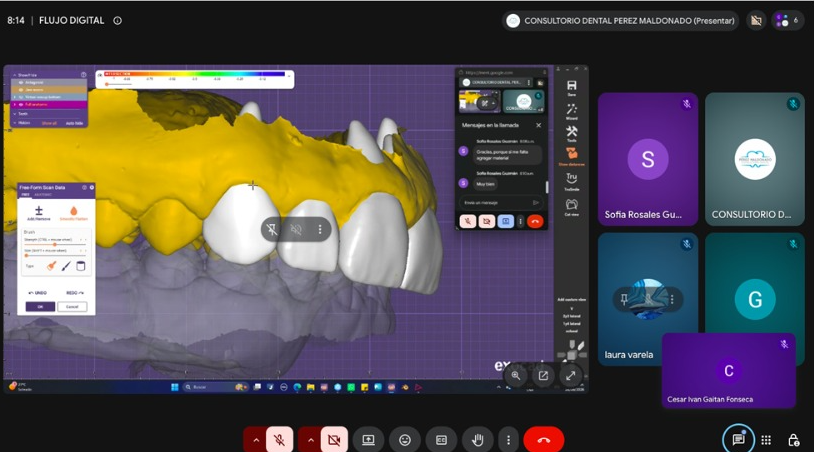Open the exocad Tools hammer icon
The image size is (814, 452).
tap(572, 131)
